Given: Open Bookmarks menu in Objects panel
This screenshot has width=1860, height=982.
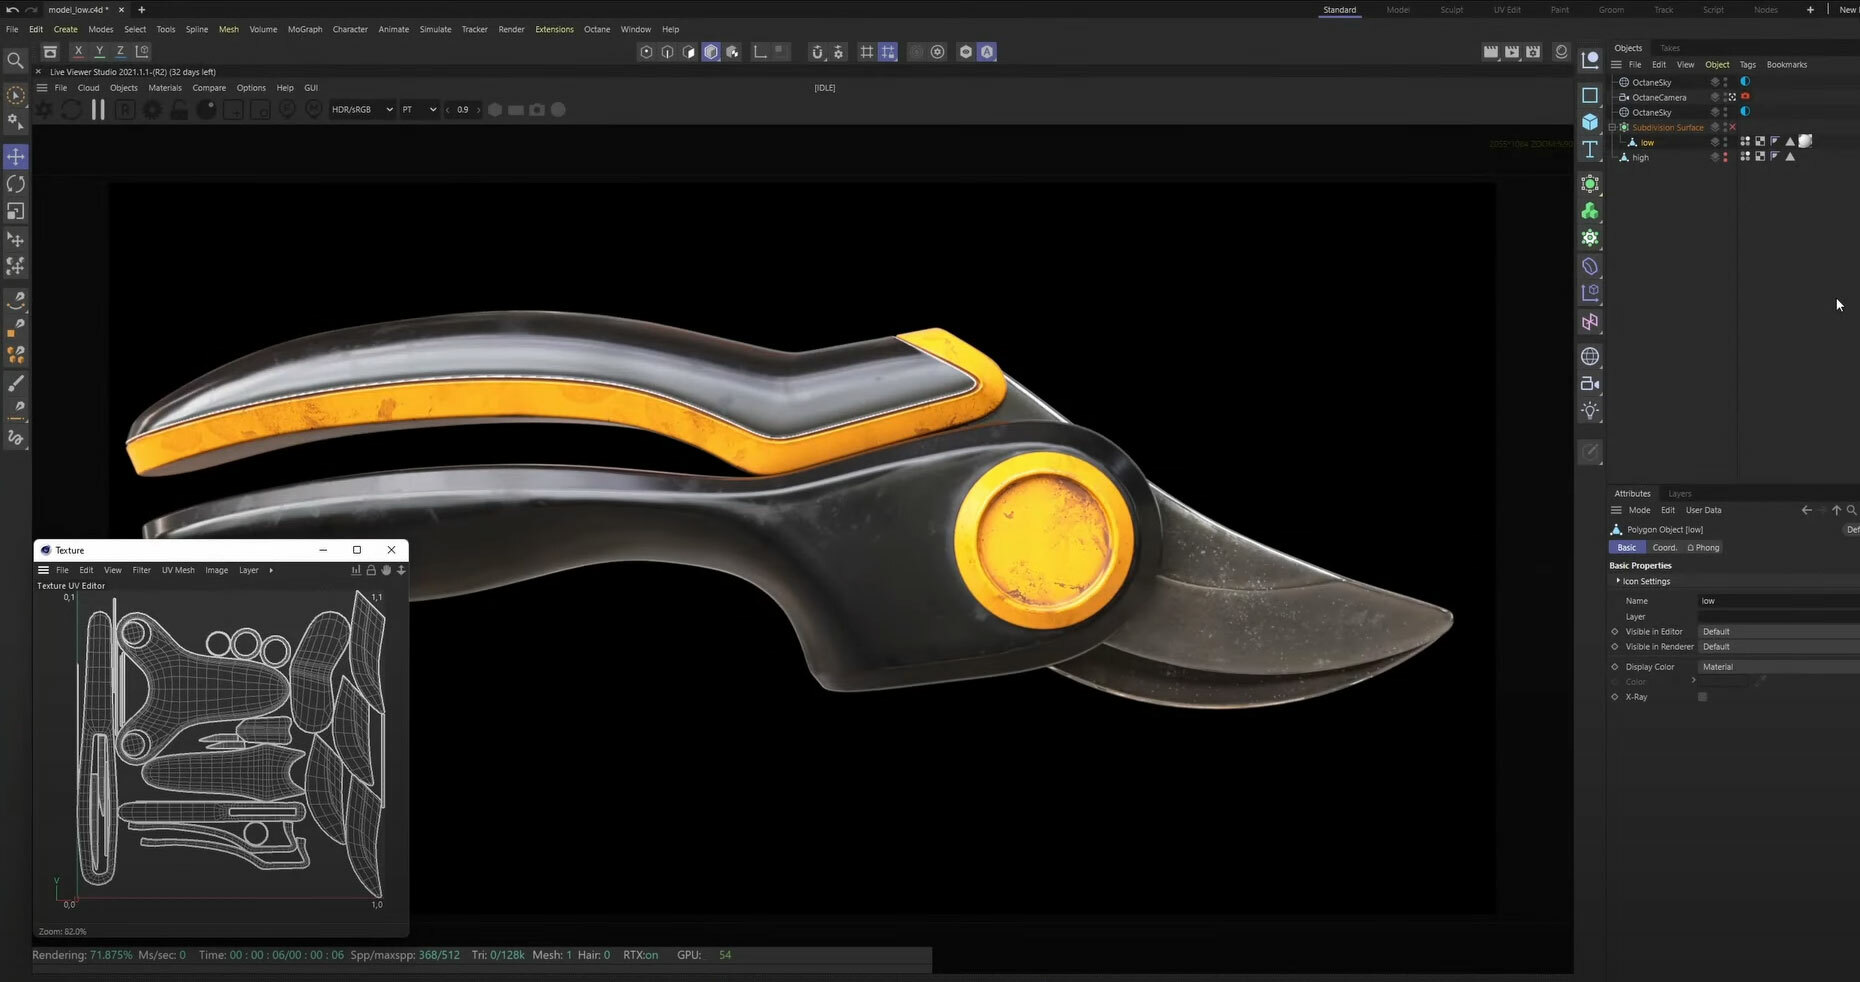Looking at the screenshot, I should [x=1786, y=65].
